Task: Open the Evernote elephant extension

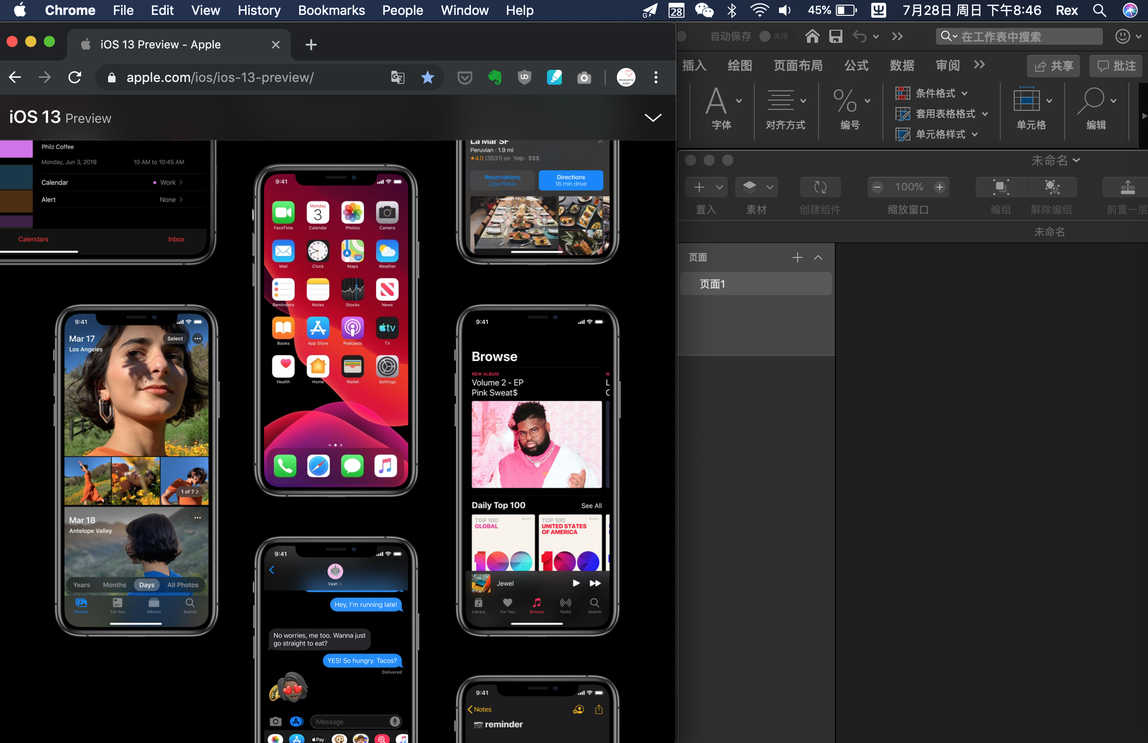Action: (x=495, y=77)
